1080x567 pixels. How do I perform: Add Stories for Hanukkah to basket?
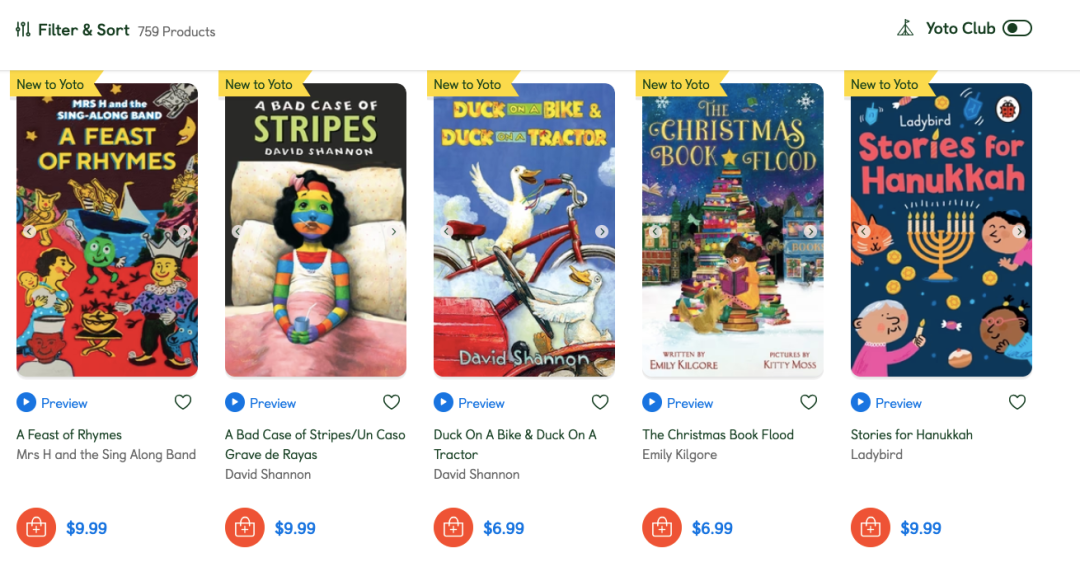871,528
